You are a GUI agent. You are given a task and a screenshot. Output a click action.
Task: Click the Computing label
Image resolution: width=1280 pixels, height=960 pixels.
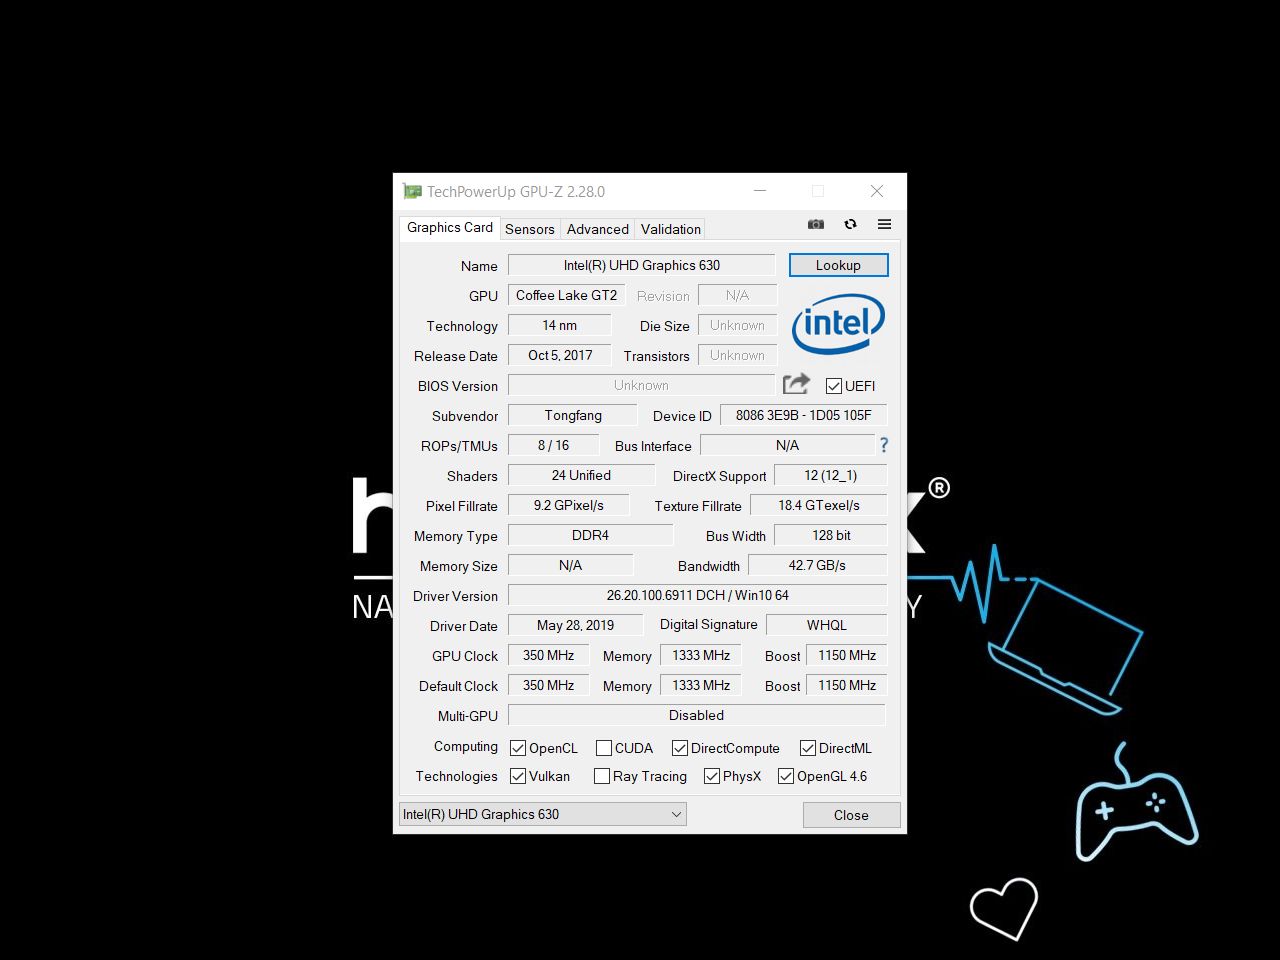(465, 746)
